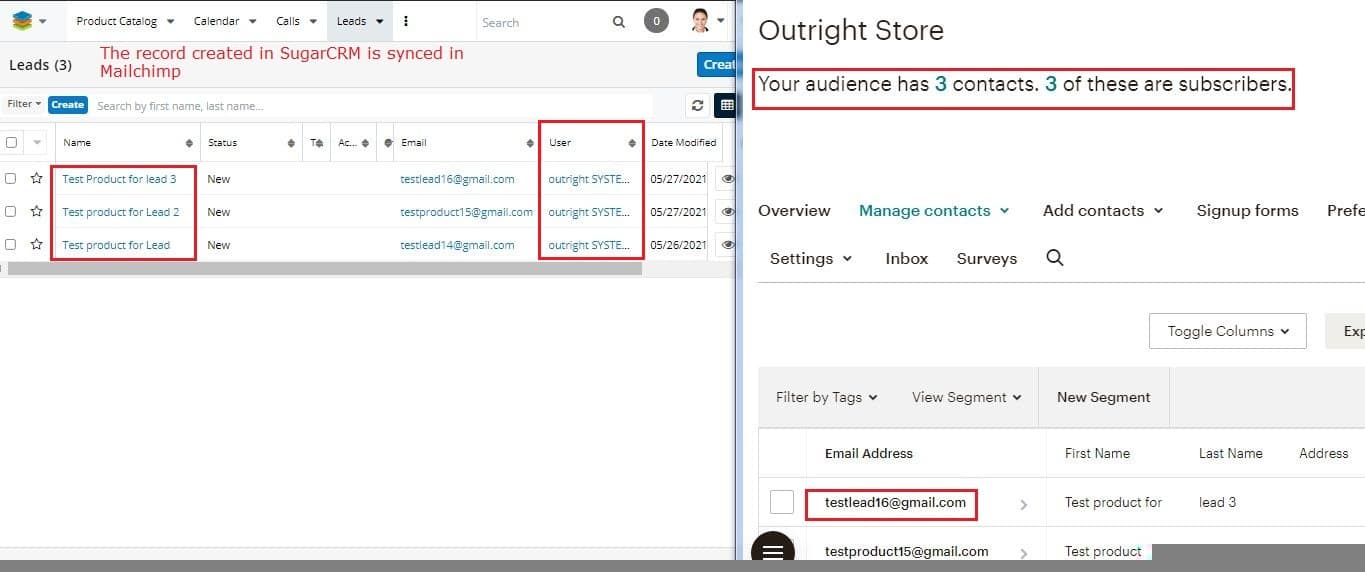Open the Signup forms tab

click(x=1247, y=211)
